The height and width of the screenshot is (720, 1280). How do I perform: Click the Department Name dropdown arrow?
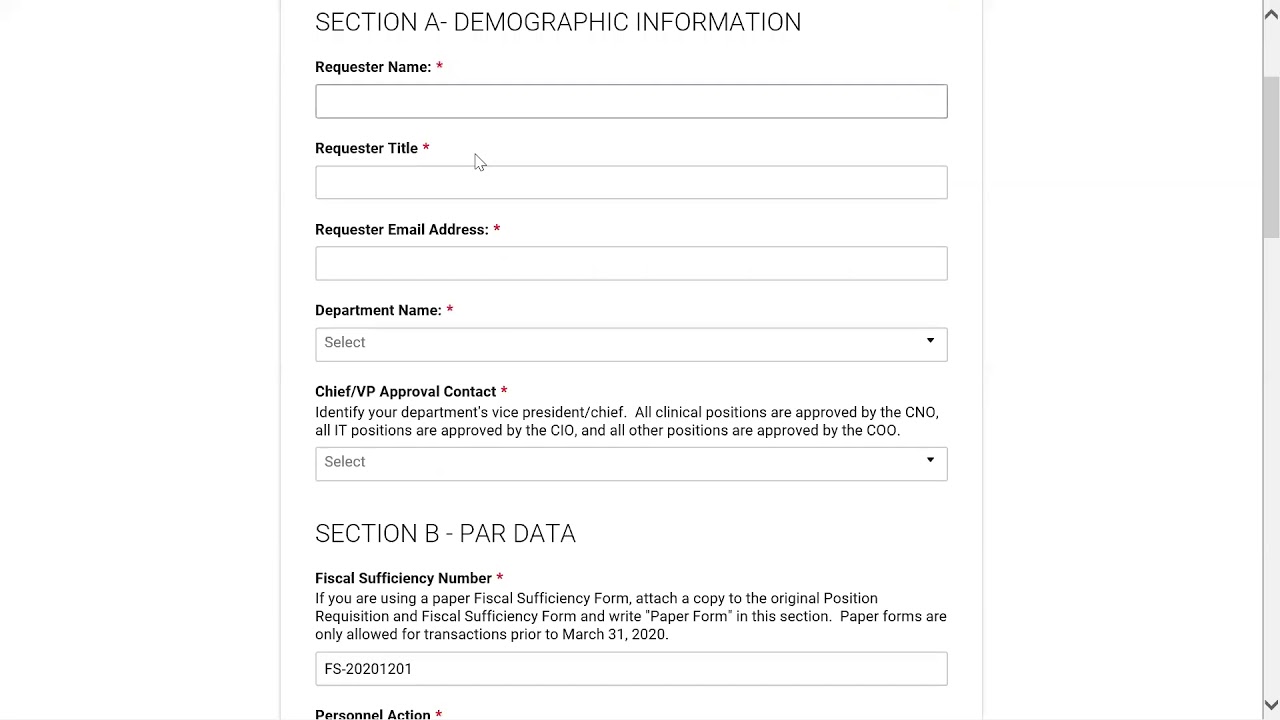click(930, 342)
